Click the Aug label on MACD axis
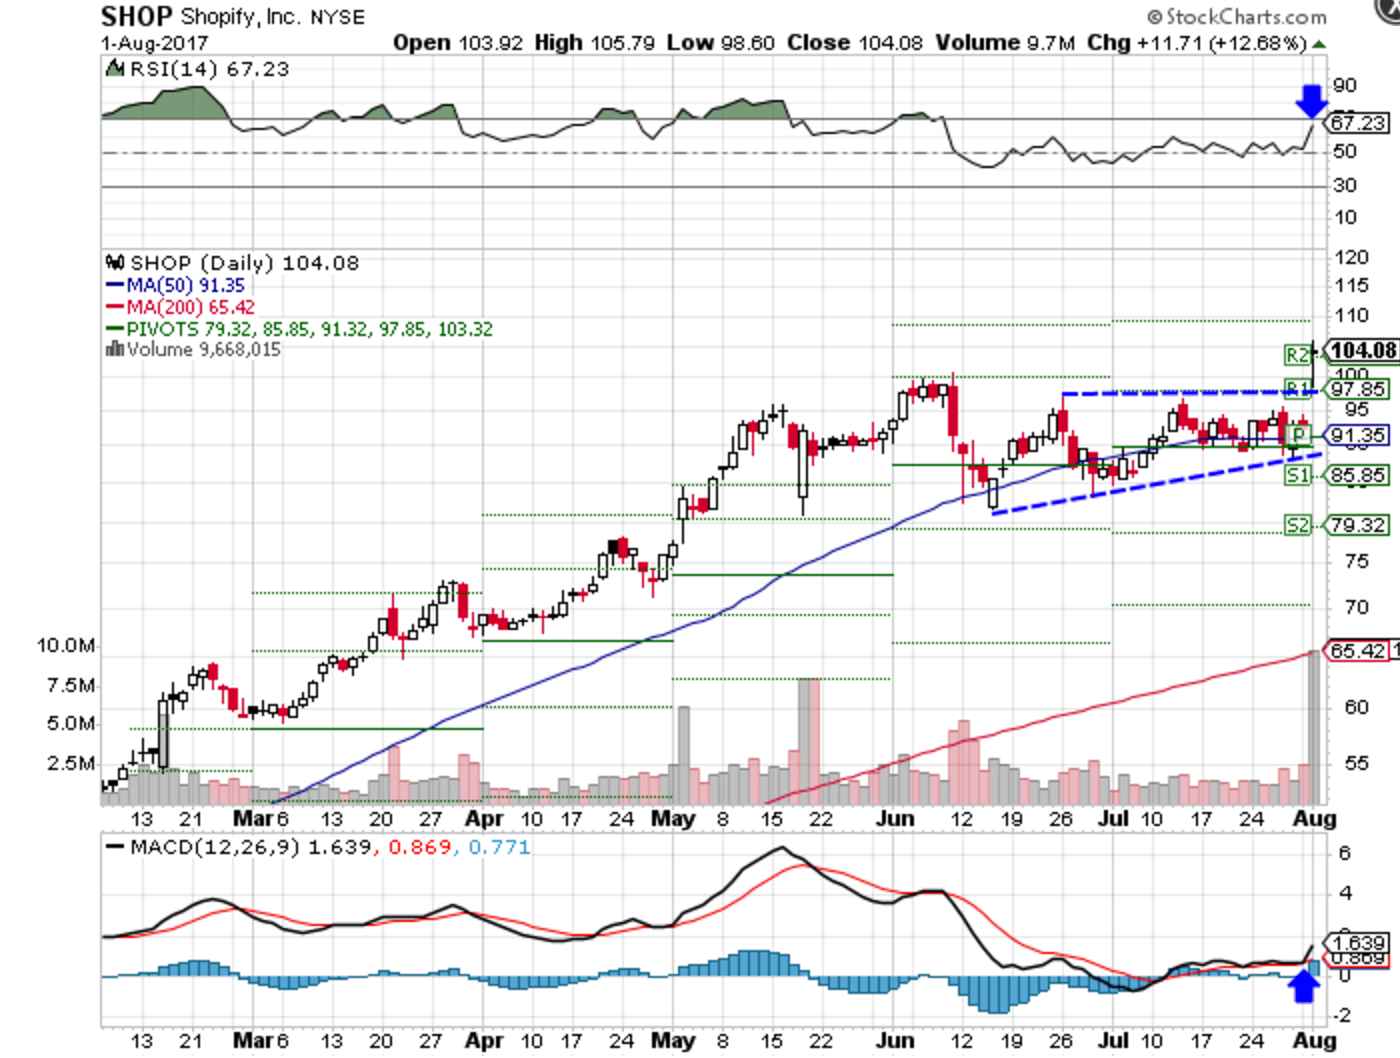This screenshot has height=1058, width=1400. coord(1314,1040)
